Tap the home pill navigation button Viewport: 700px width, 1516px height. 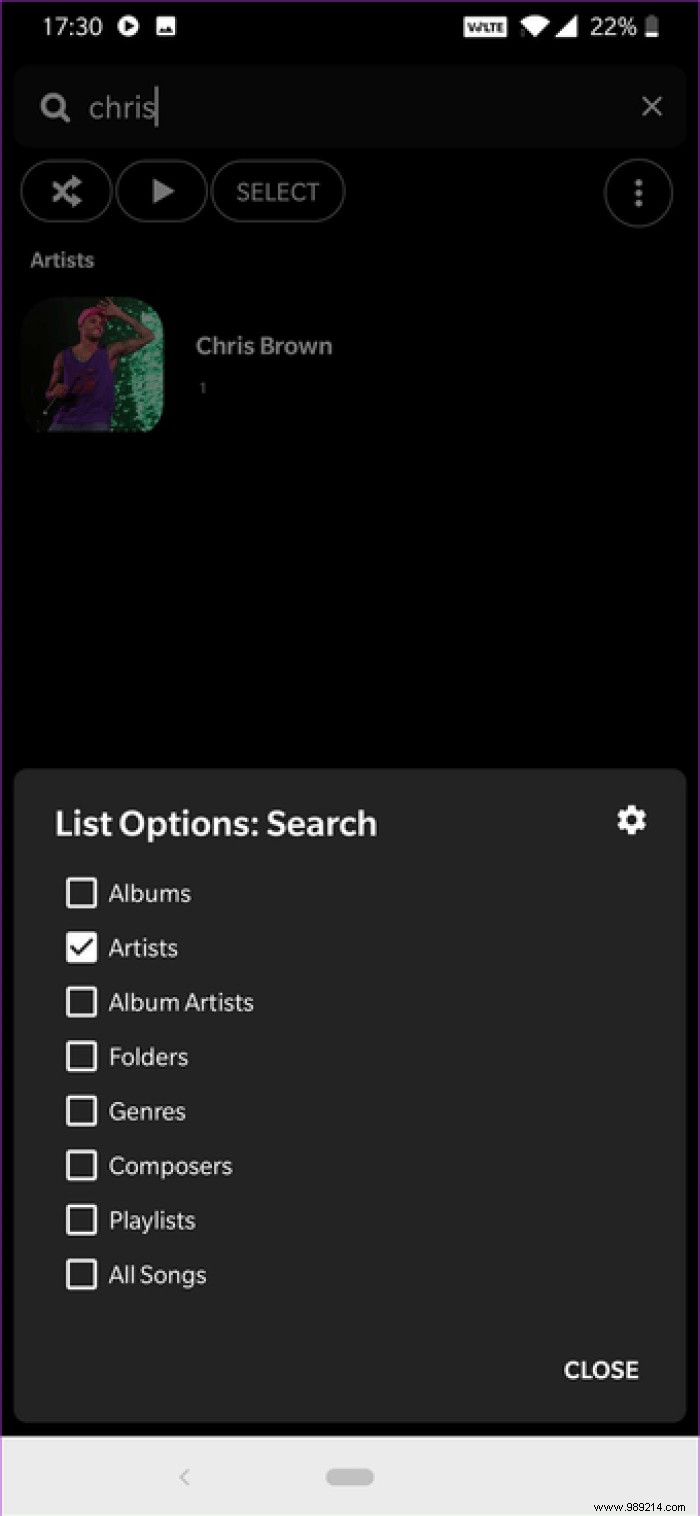click(x=350, y=1477)
